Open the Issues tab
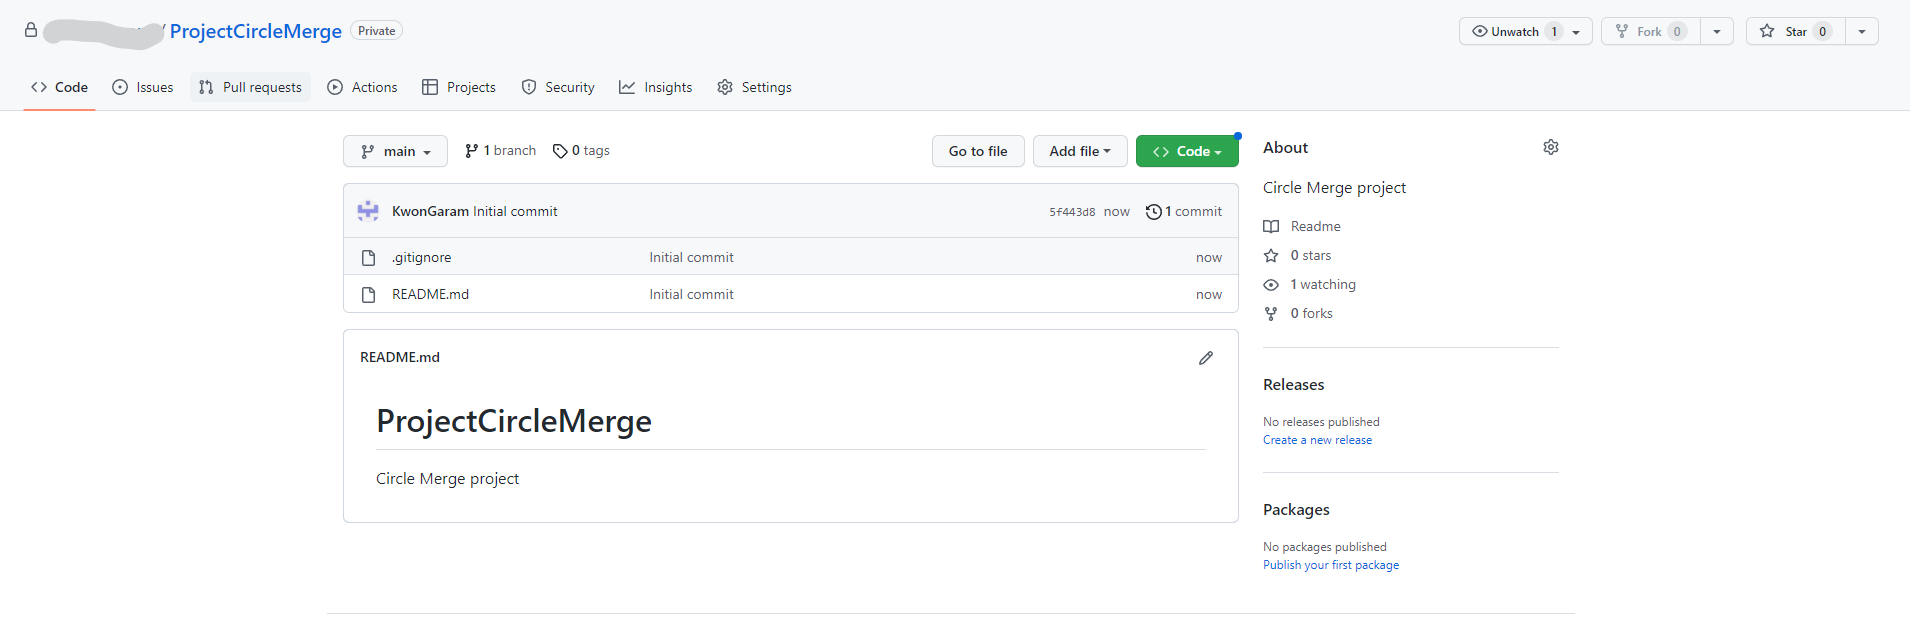Viewport: 1910px width, 632px height. pos(143,87)
